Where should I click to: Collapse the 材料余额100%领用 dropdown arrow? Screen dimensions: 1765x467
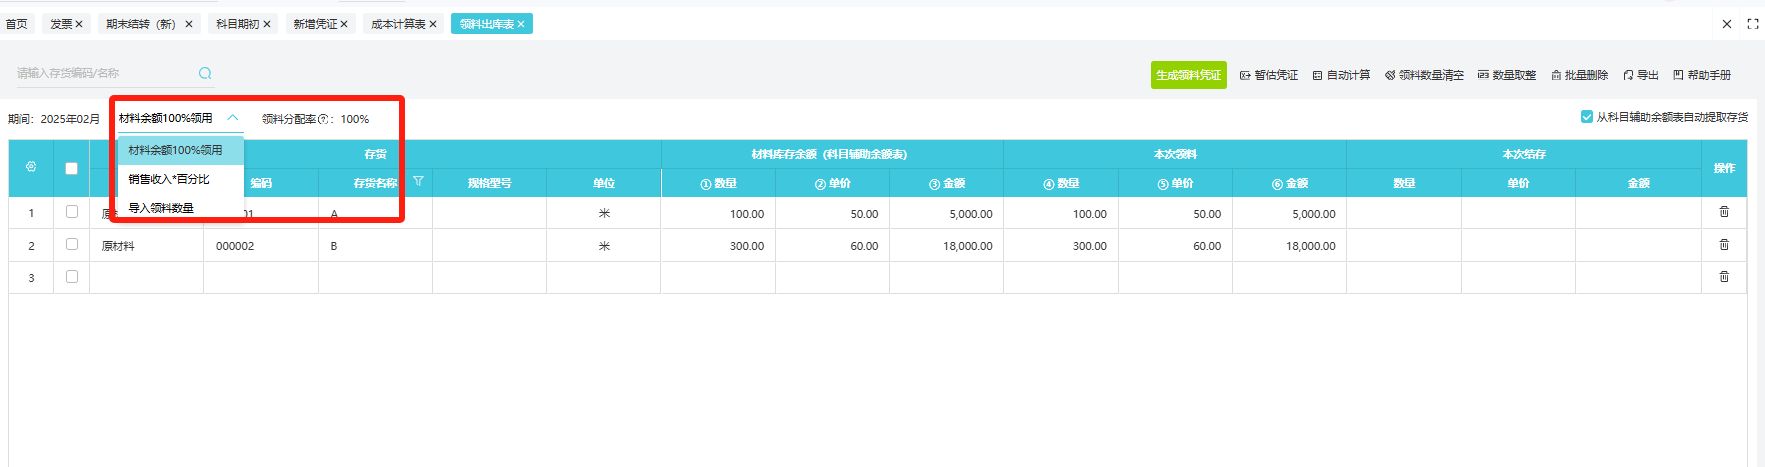click(x=232, y=118)
